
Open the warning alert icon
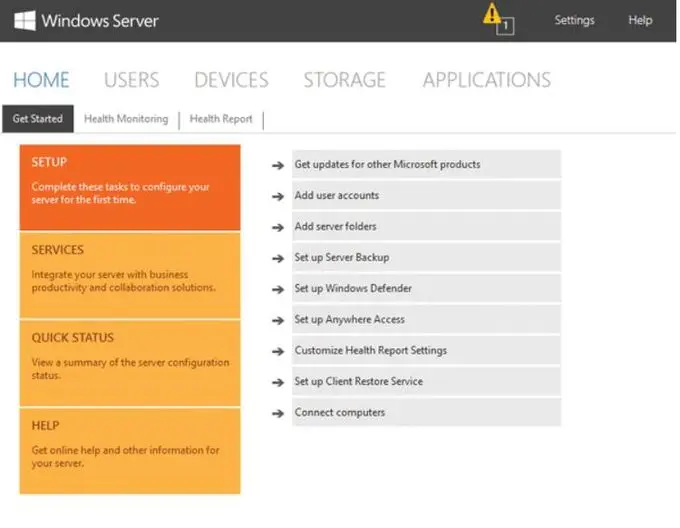pos(492,13)
